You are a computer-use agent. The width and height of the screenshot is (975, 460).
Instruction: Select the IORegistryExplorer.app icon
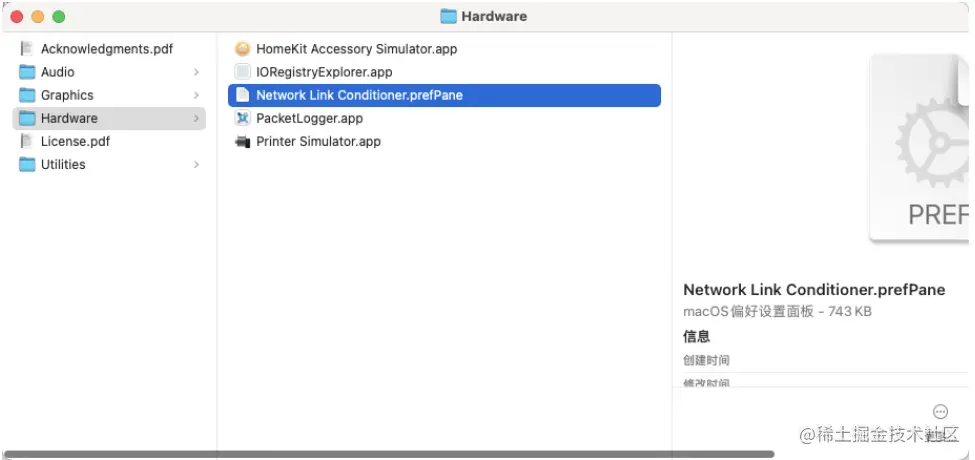coord(243,71)
